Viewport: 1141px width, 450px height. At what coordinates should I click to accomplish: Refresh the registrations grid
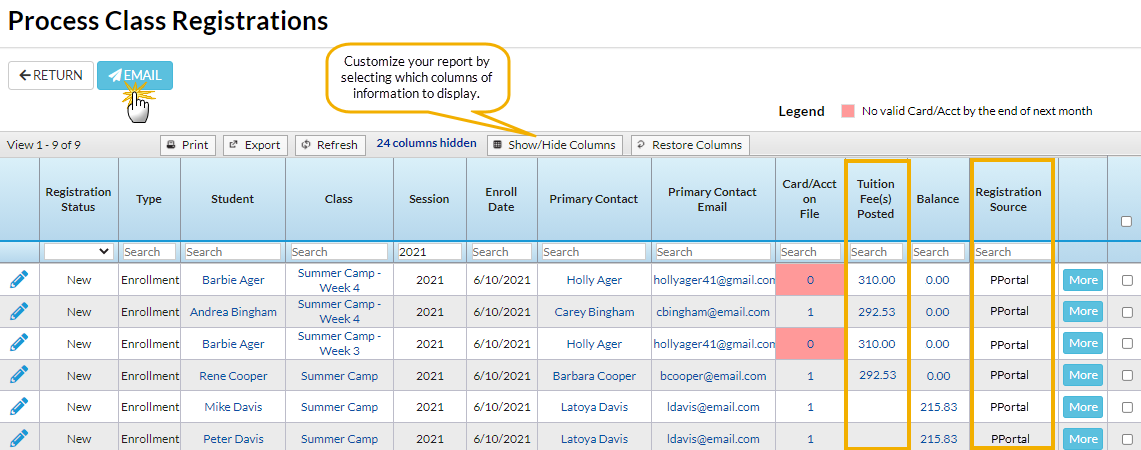330,145
